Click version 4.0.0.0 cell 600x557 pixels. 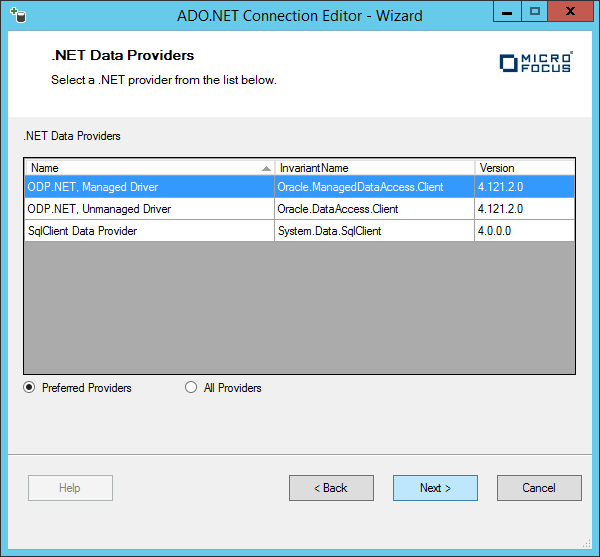tap(525, 231)
